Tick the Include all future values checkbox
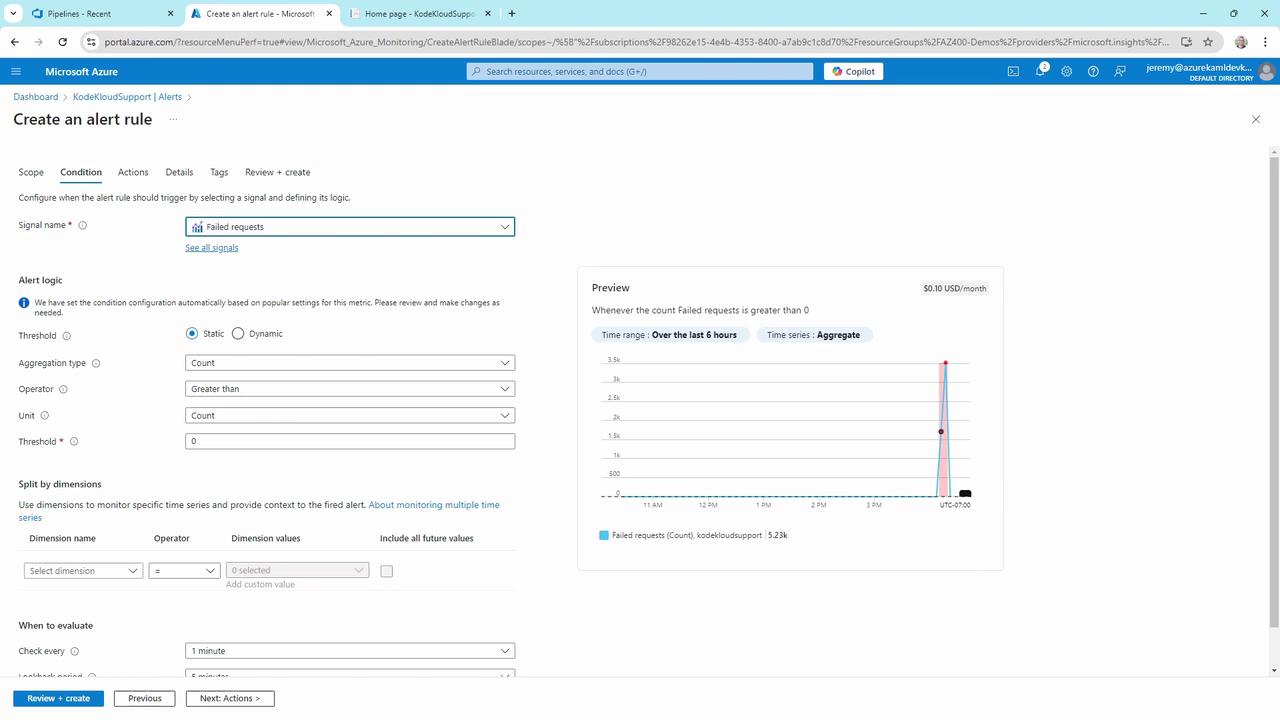Image resolution: width=1280 pixels, height=720 pixels. tap(387, 571)
